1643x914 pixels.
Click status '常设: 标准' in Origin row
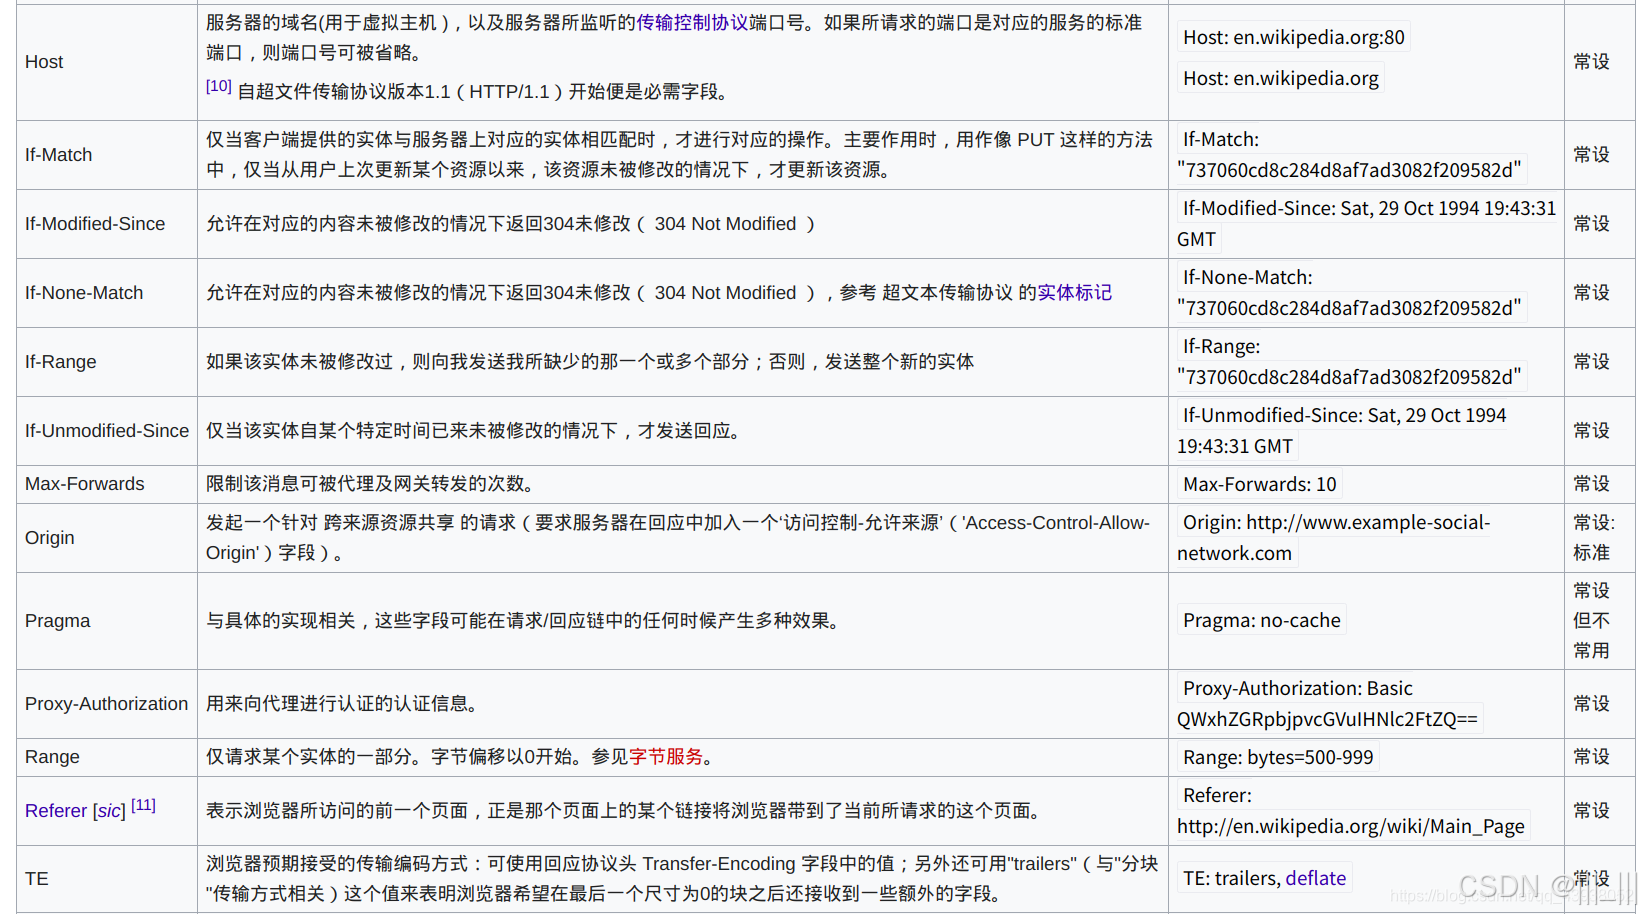[1593, 538]
